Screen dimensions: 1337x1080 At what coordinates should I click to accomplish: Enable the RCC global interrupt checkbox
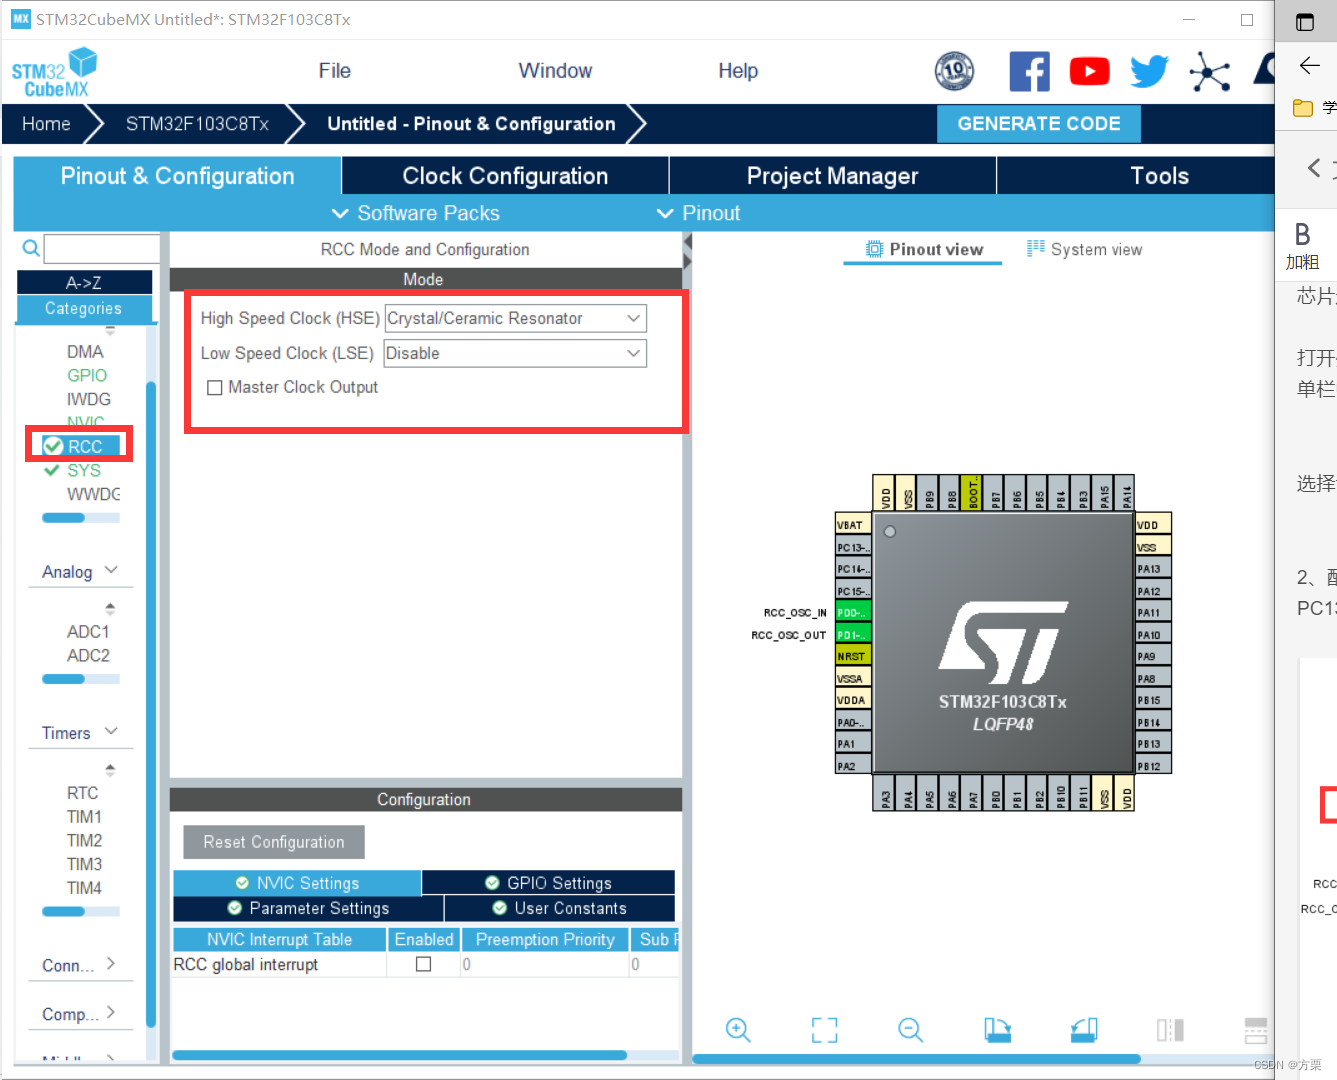[x=424, y=964]
